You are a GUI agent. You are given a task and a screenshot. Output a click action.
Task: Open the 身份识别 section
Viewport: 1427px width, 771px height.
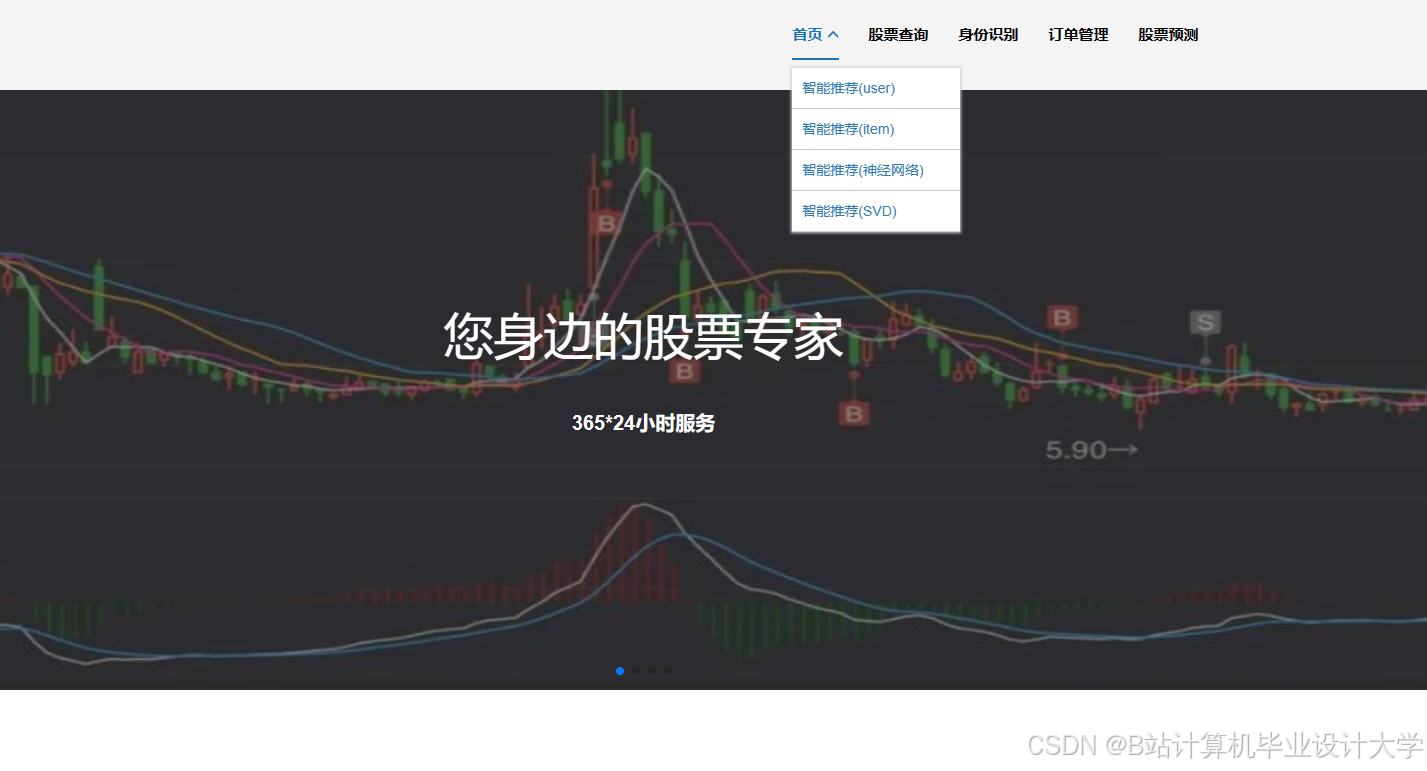[987, 34]
